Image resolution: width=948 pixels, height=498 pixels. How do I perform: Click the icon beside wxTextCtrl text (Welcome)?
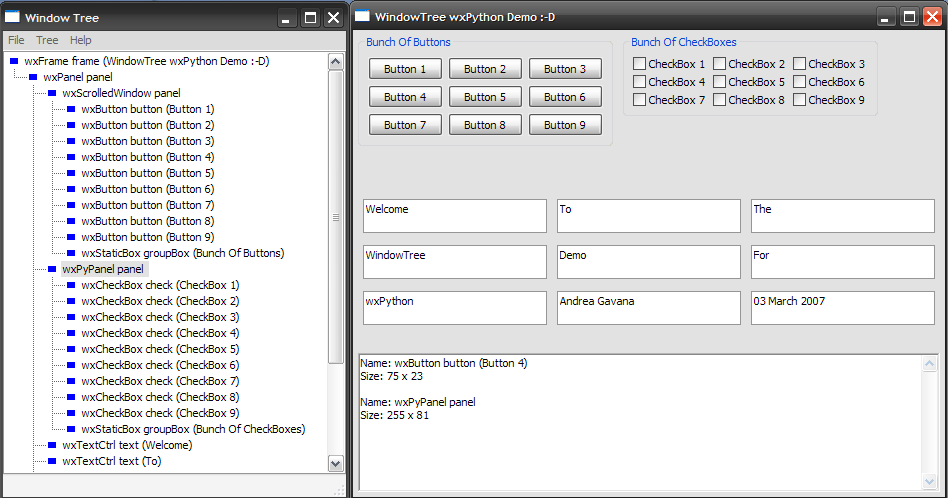[x=52, y=445]
